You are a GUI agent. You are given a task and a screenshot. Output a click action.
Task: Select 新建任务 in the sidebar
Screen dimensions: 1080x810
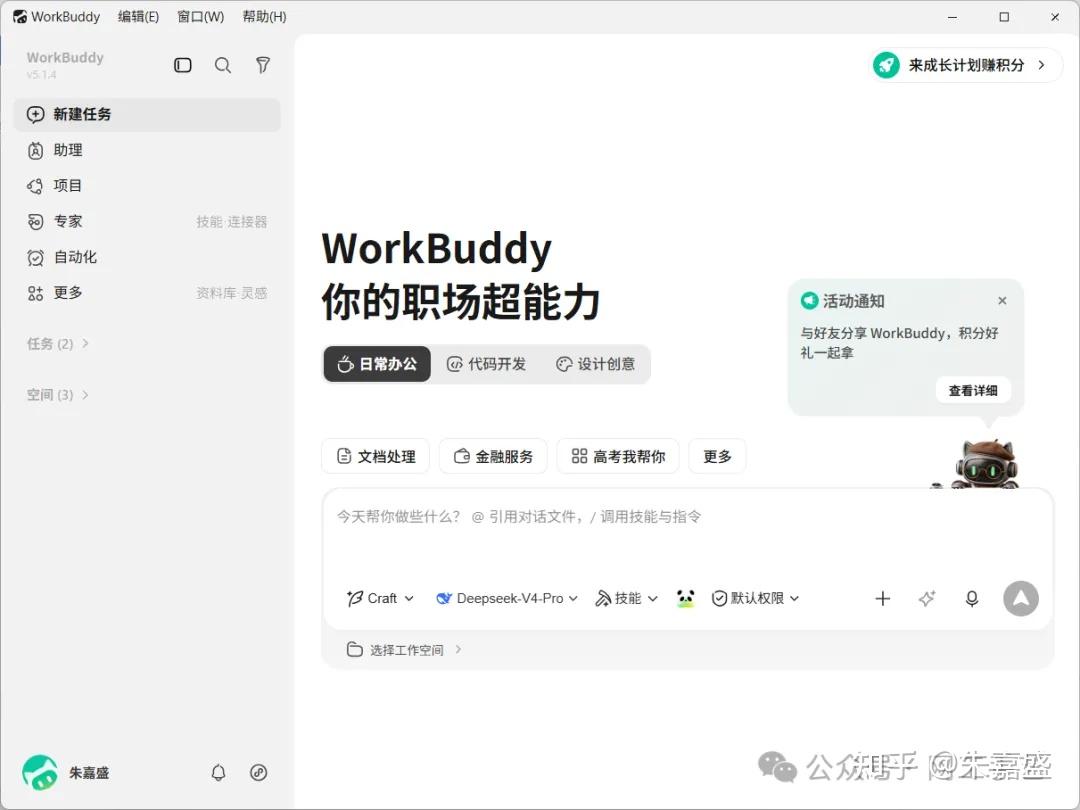tap(147, 114)
